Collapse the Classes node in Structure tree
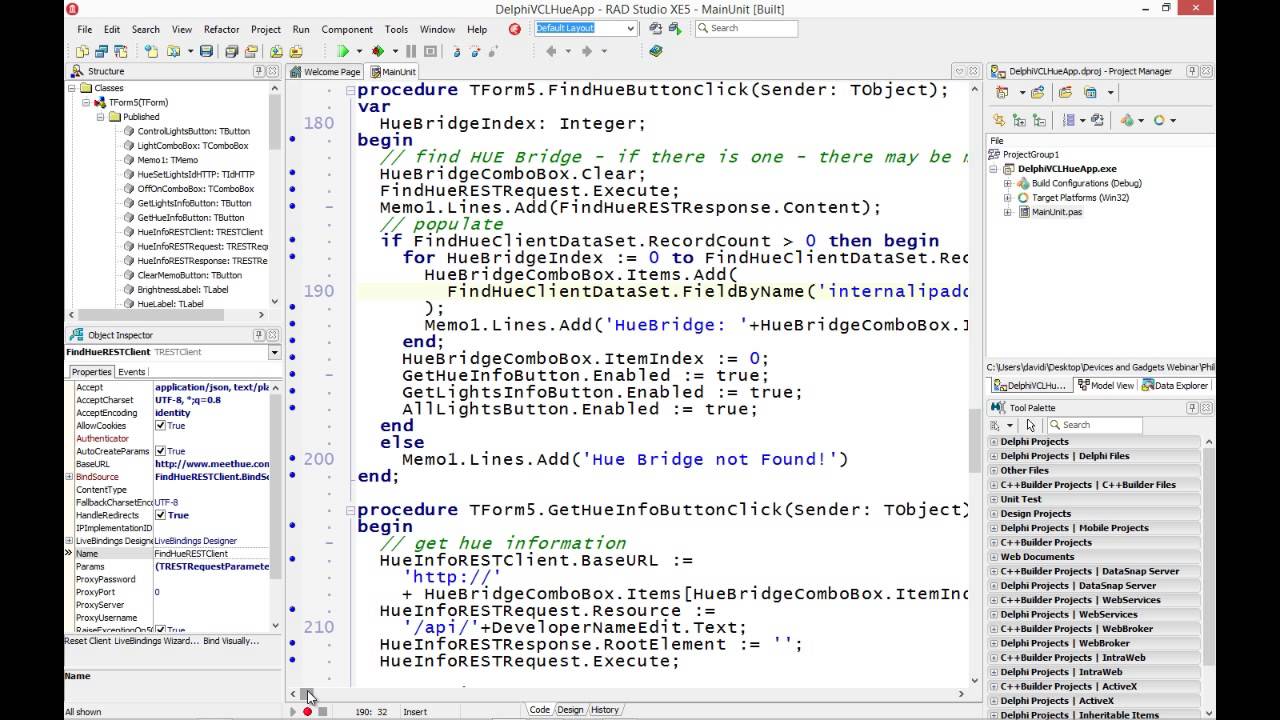This screenshot has height=720, width=1280. [x=73, y=88]
